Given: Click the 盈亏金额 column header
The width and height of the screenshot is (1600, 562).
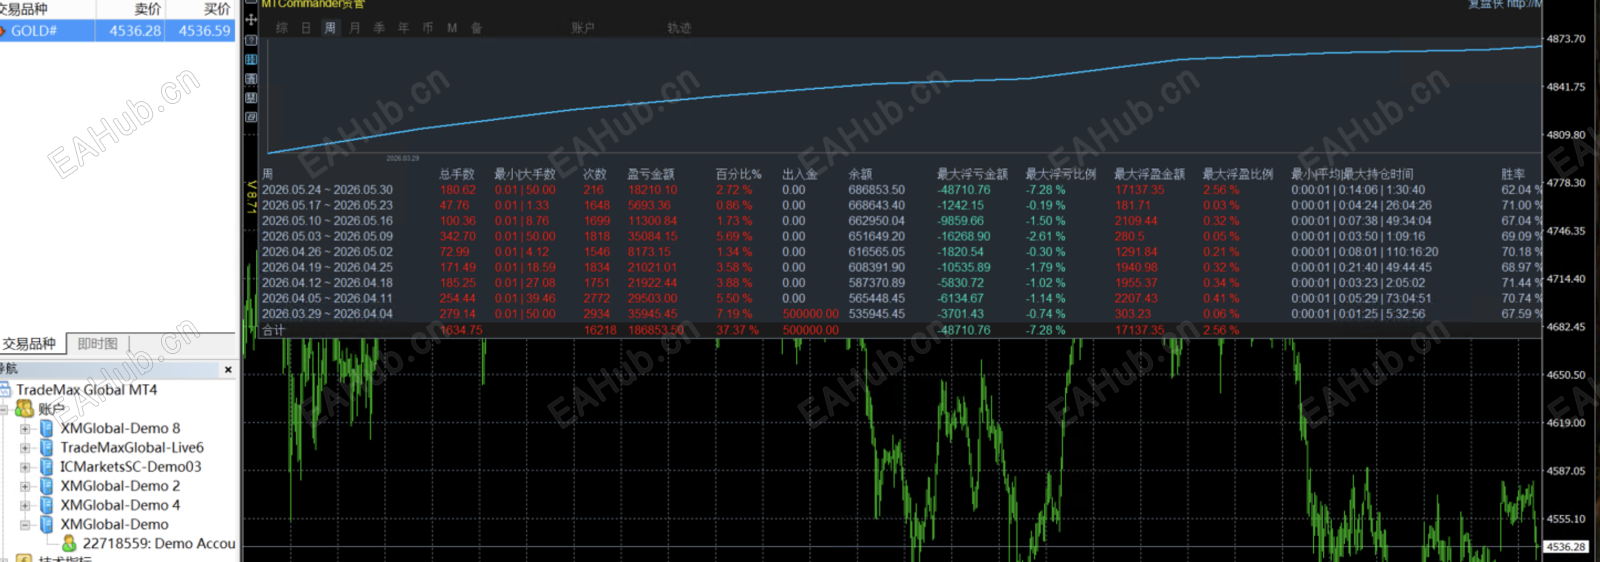Looking at the screenshot, I should tap(651, 174).
